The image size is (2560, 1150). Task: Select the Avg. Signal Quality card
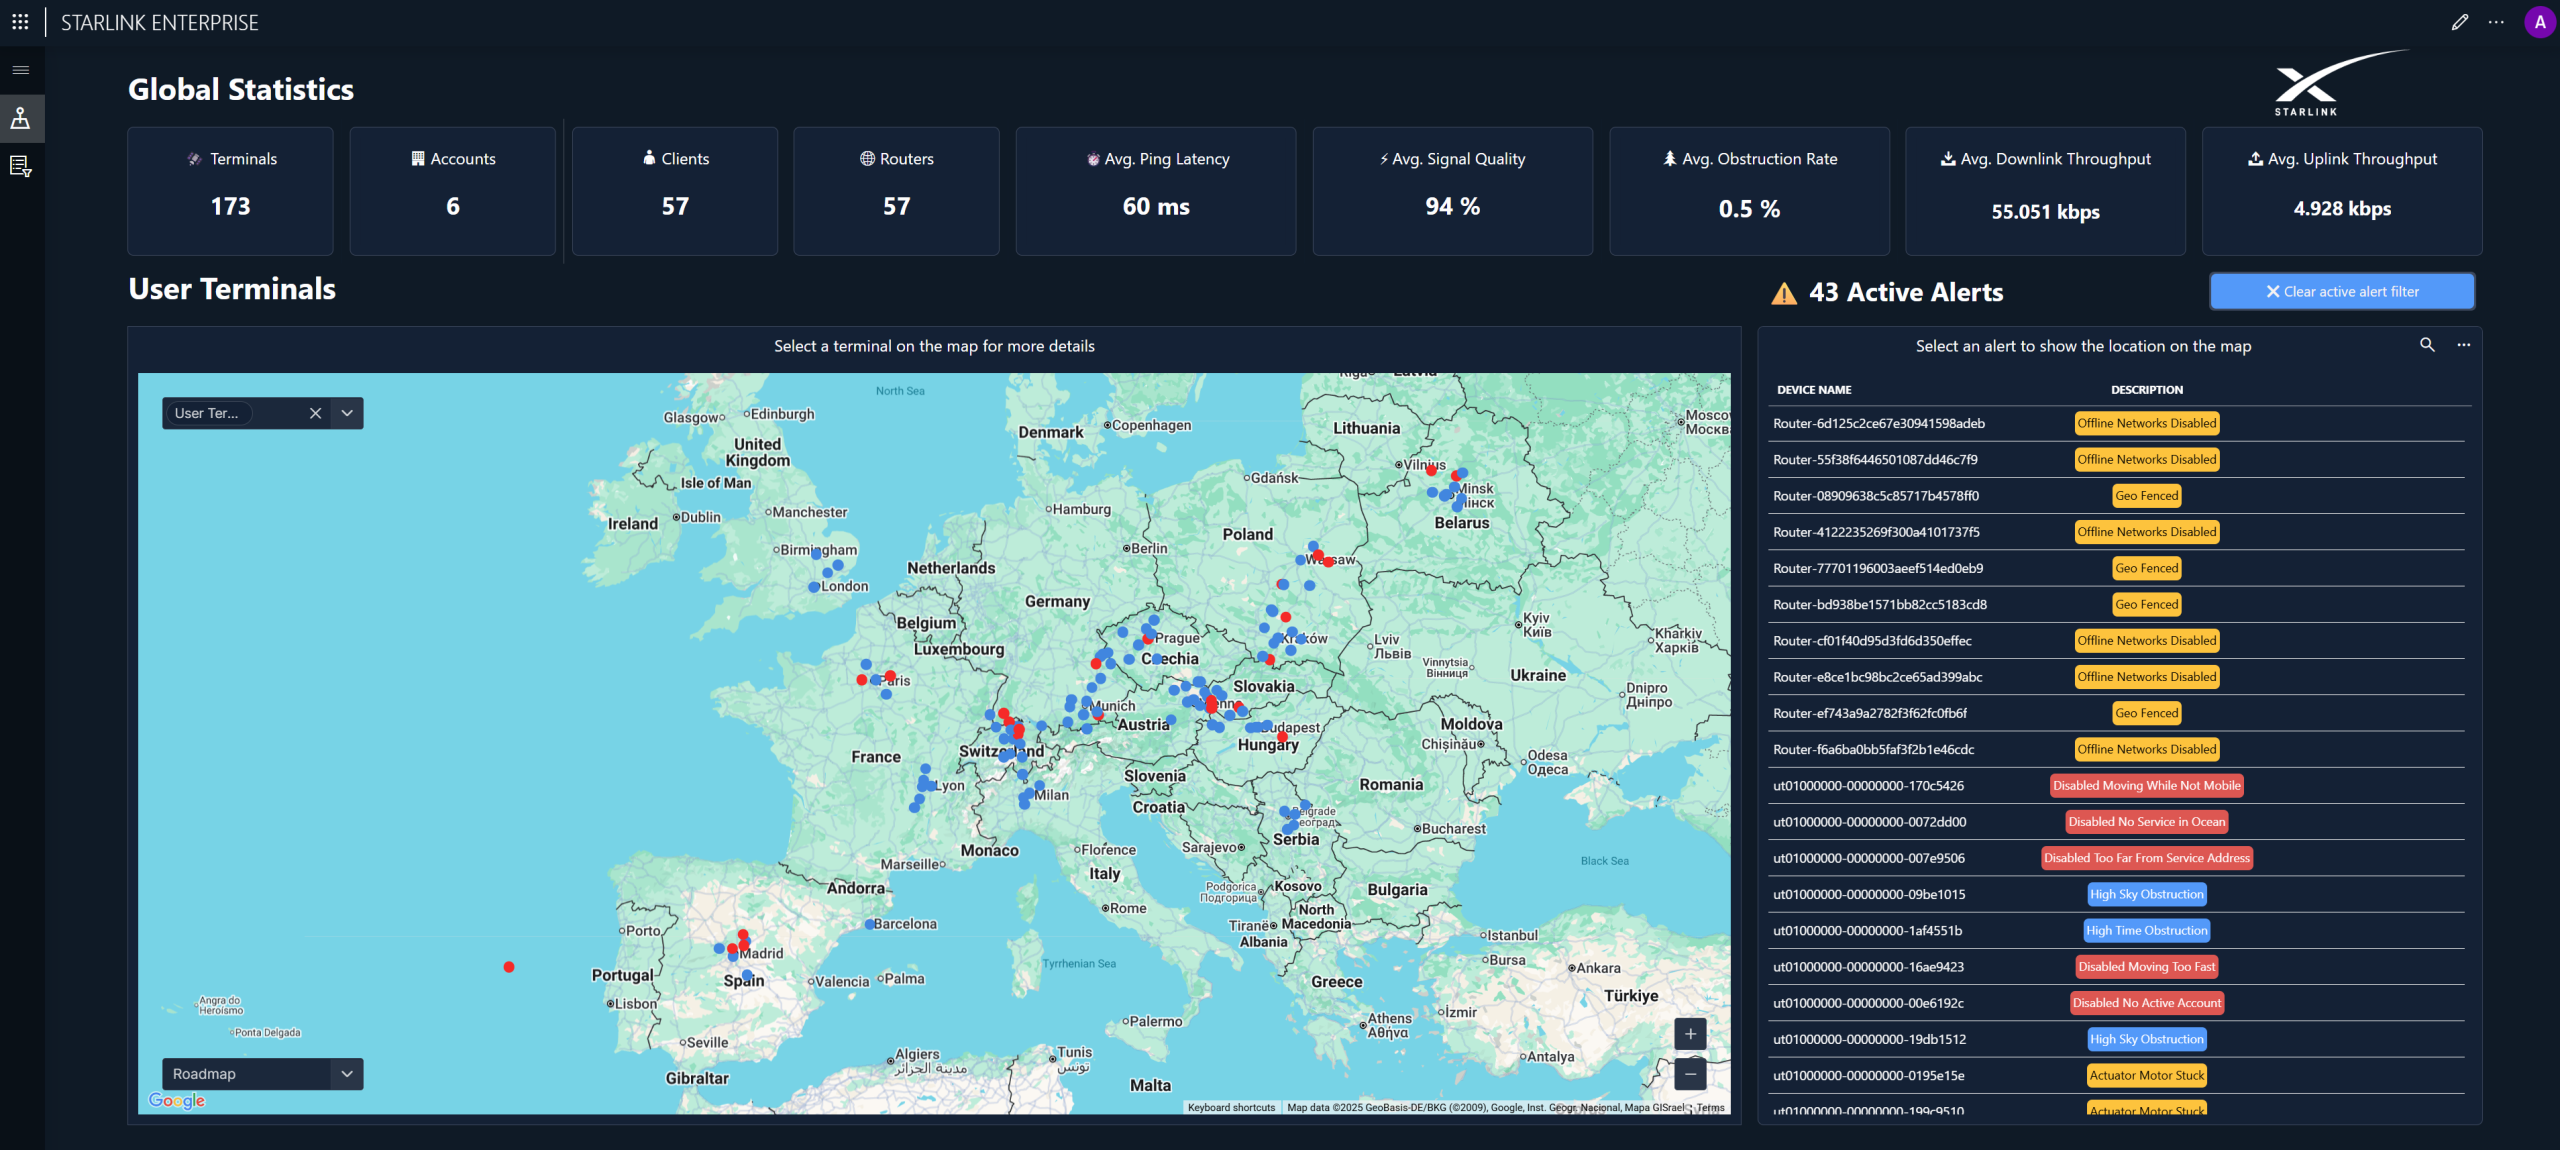click(1453, 191)
